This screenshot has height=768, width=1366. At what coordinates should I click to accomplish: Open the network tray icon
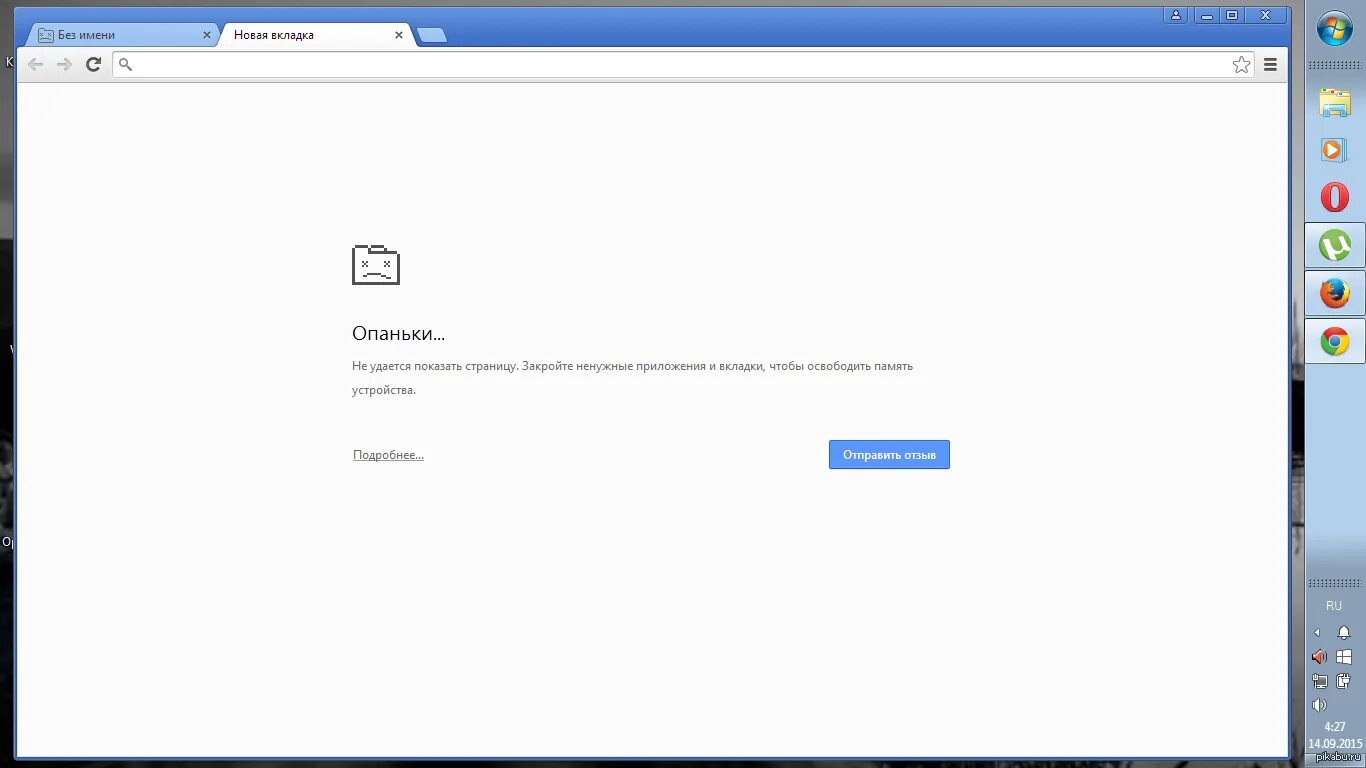(1319, 681)
